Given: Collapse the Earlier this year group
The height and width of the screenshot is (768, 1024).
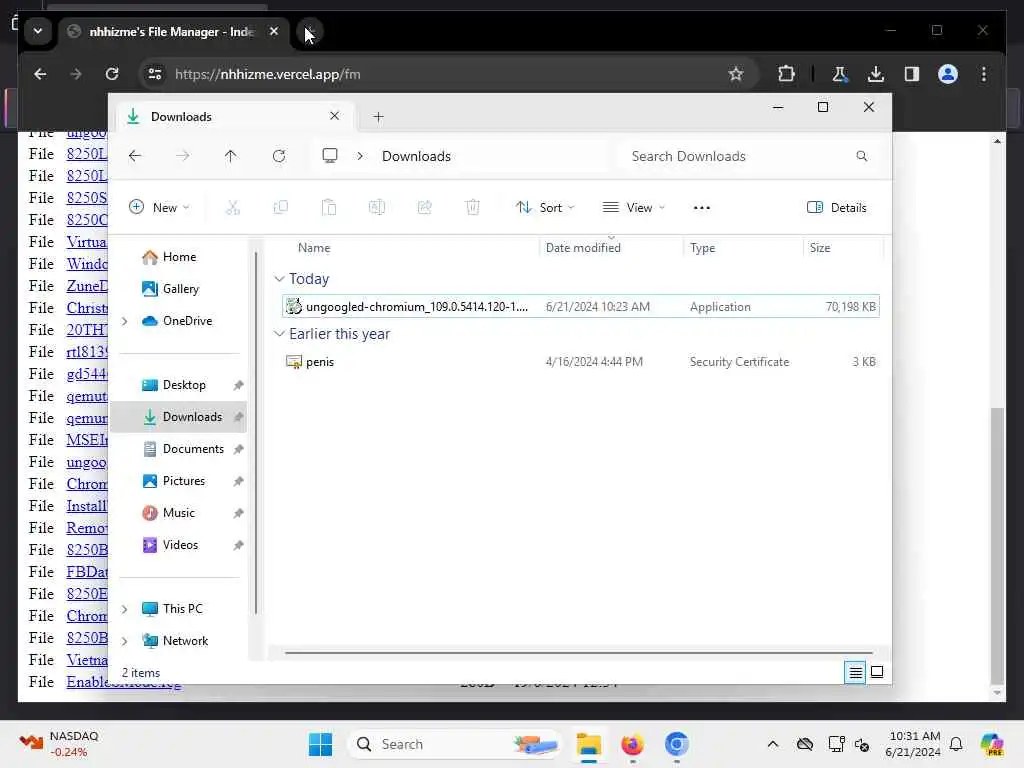Looking at the screenshot, I should 279,334.
